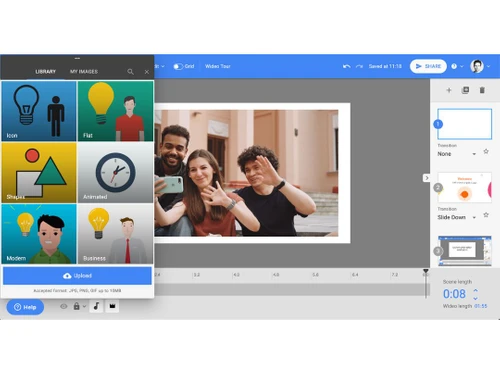The width and height of the screenshot is (500, 375).
Task: Toggle the Grid switch
Action: (178, 66)
